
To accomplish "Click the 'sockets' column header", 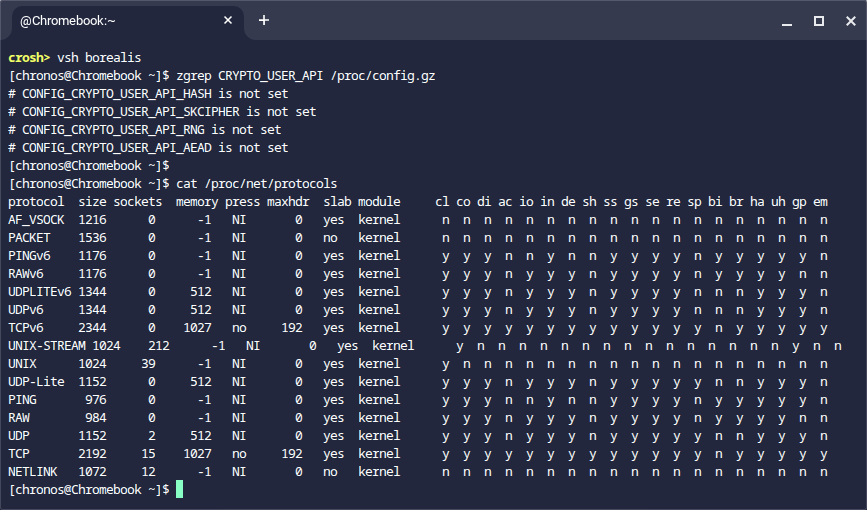I will (138, 202).
